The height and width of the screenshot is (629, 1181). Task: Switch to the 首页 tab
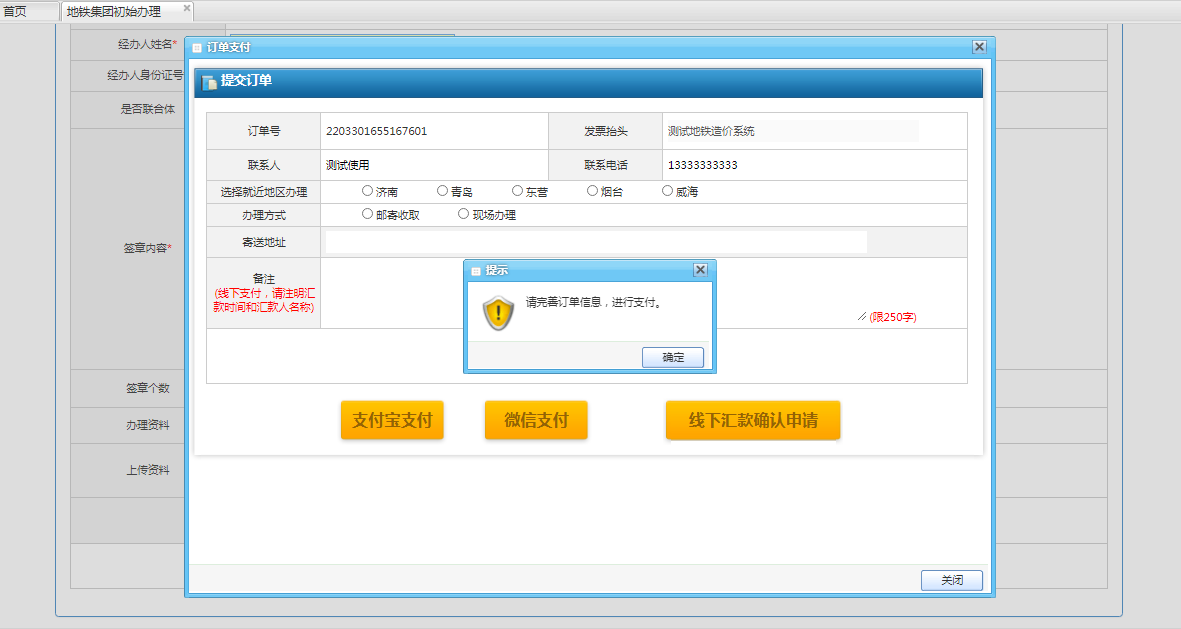(x=16, y=12)
